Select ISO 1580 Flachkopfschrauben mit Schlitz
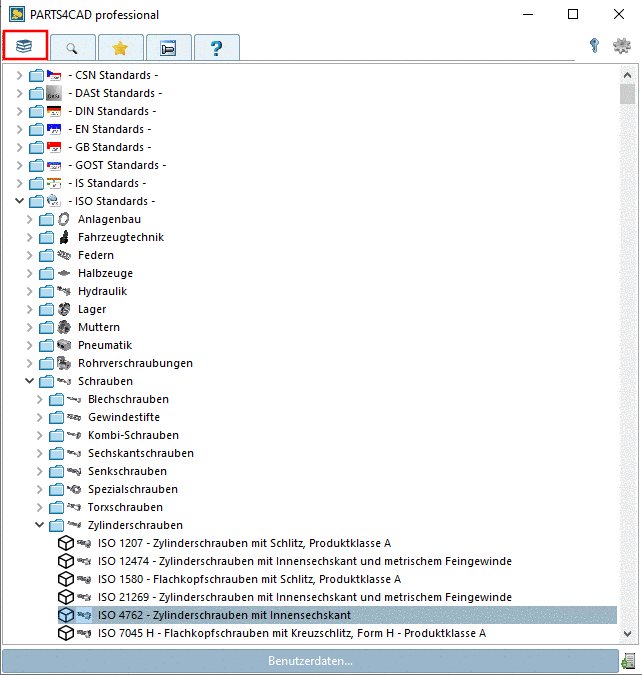This screenshot has height=676, width=642. [x=249, y=579]
